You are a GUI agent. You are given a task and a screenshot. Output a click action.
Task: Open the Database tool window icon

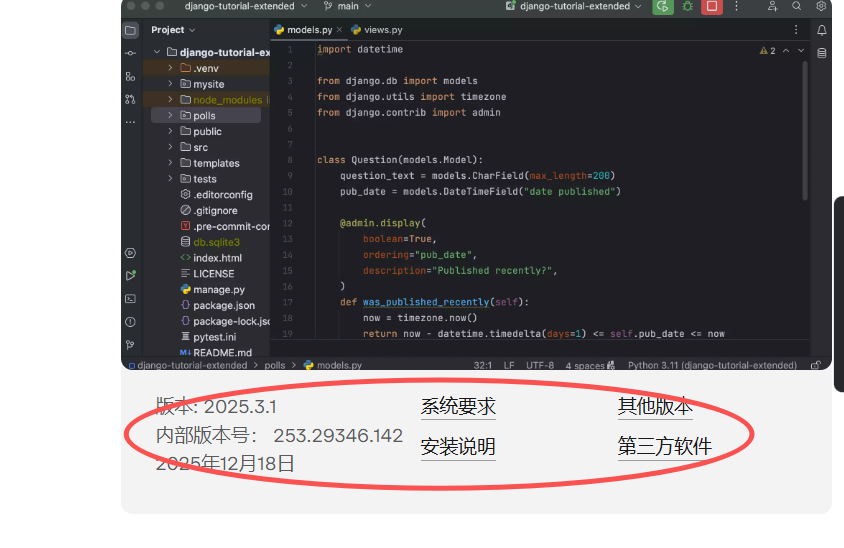pos(821,53)
